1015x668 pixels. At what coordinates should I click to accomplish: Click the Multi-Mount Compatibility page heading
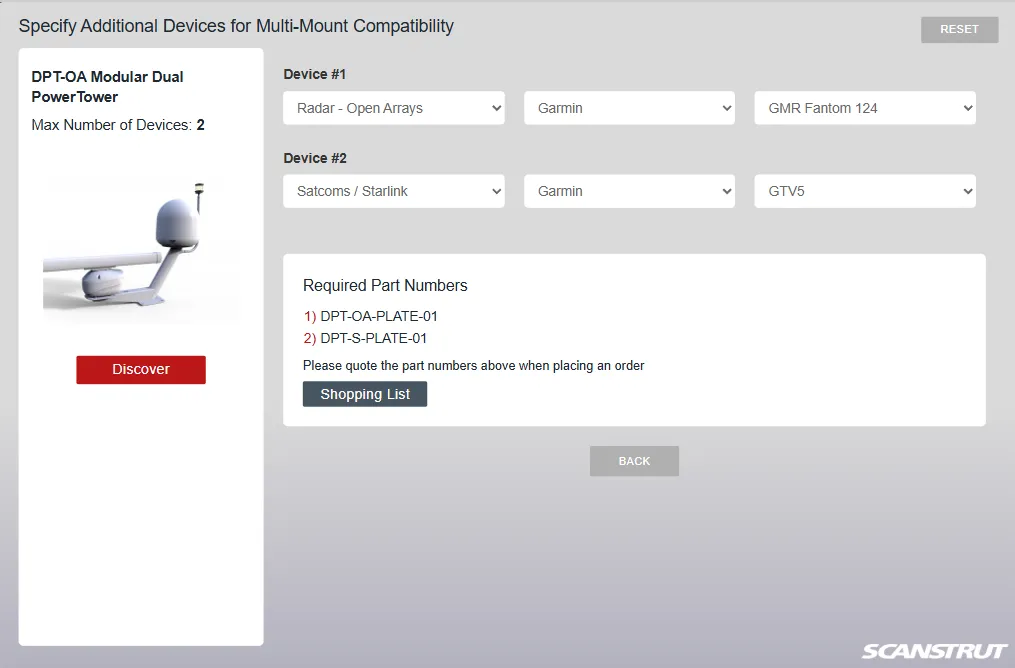coord(236,26)
